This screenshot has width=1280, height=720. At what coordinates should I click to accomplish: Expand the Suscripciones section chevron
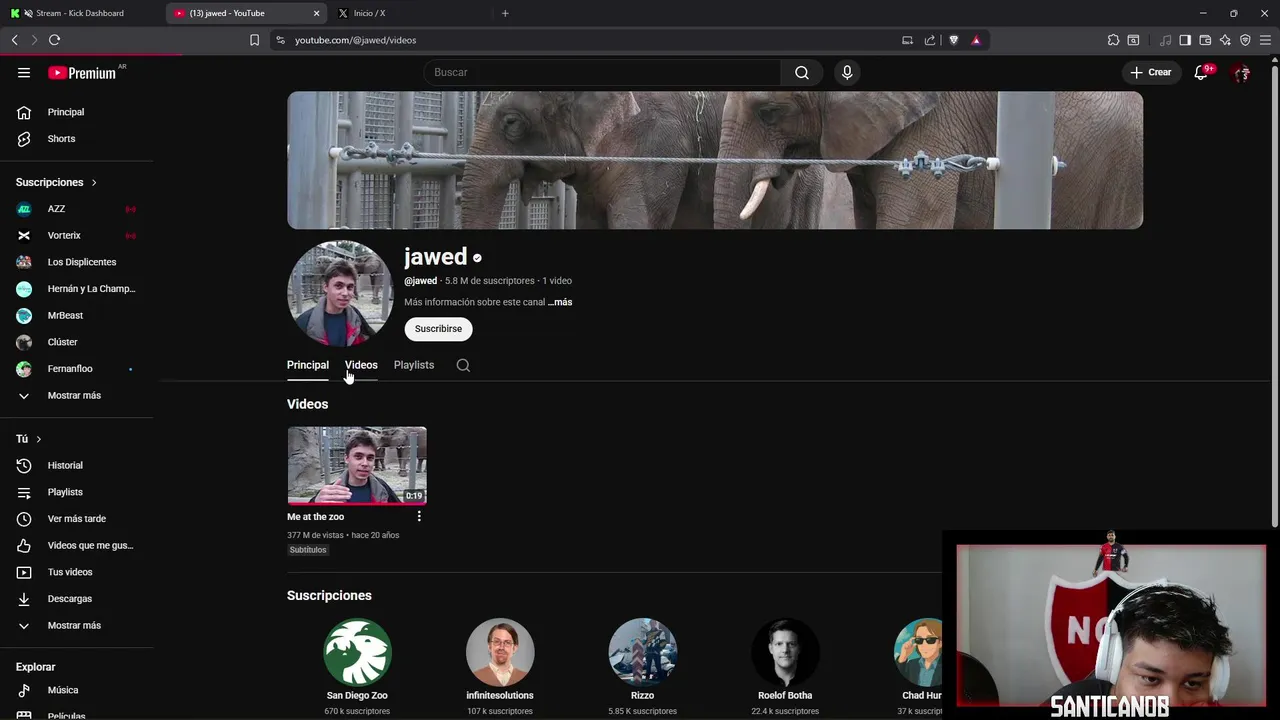[x=94, y=182]
